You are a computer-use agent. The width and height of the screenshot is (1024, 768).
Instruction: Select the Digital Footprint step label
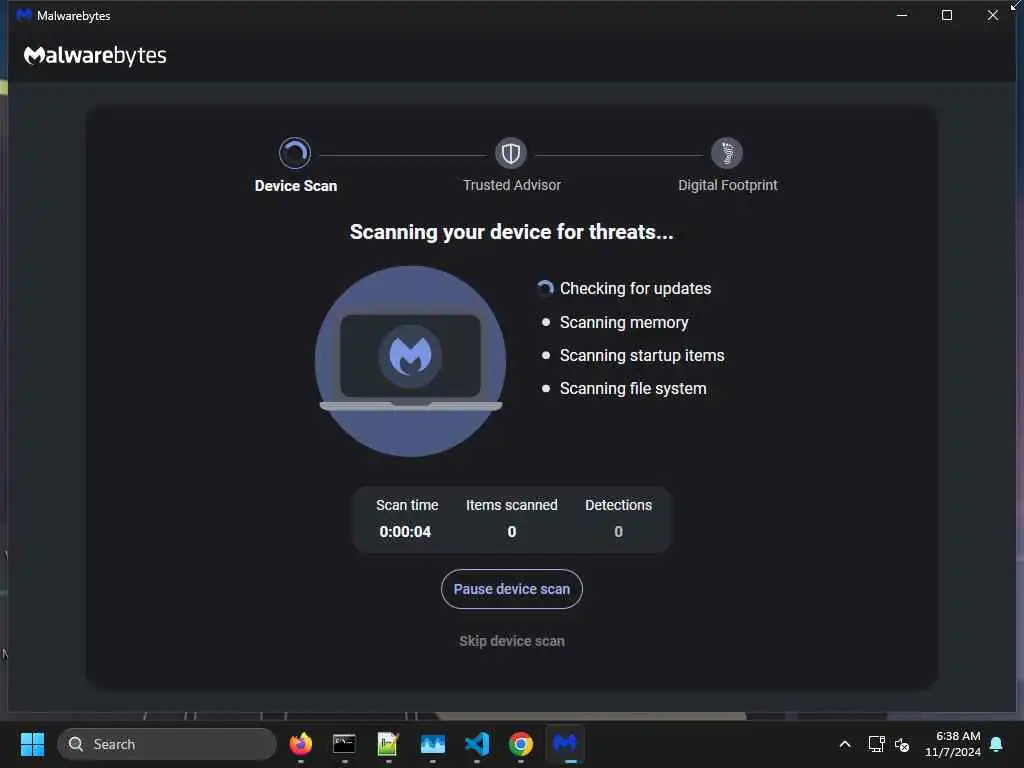point(728,185)
